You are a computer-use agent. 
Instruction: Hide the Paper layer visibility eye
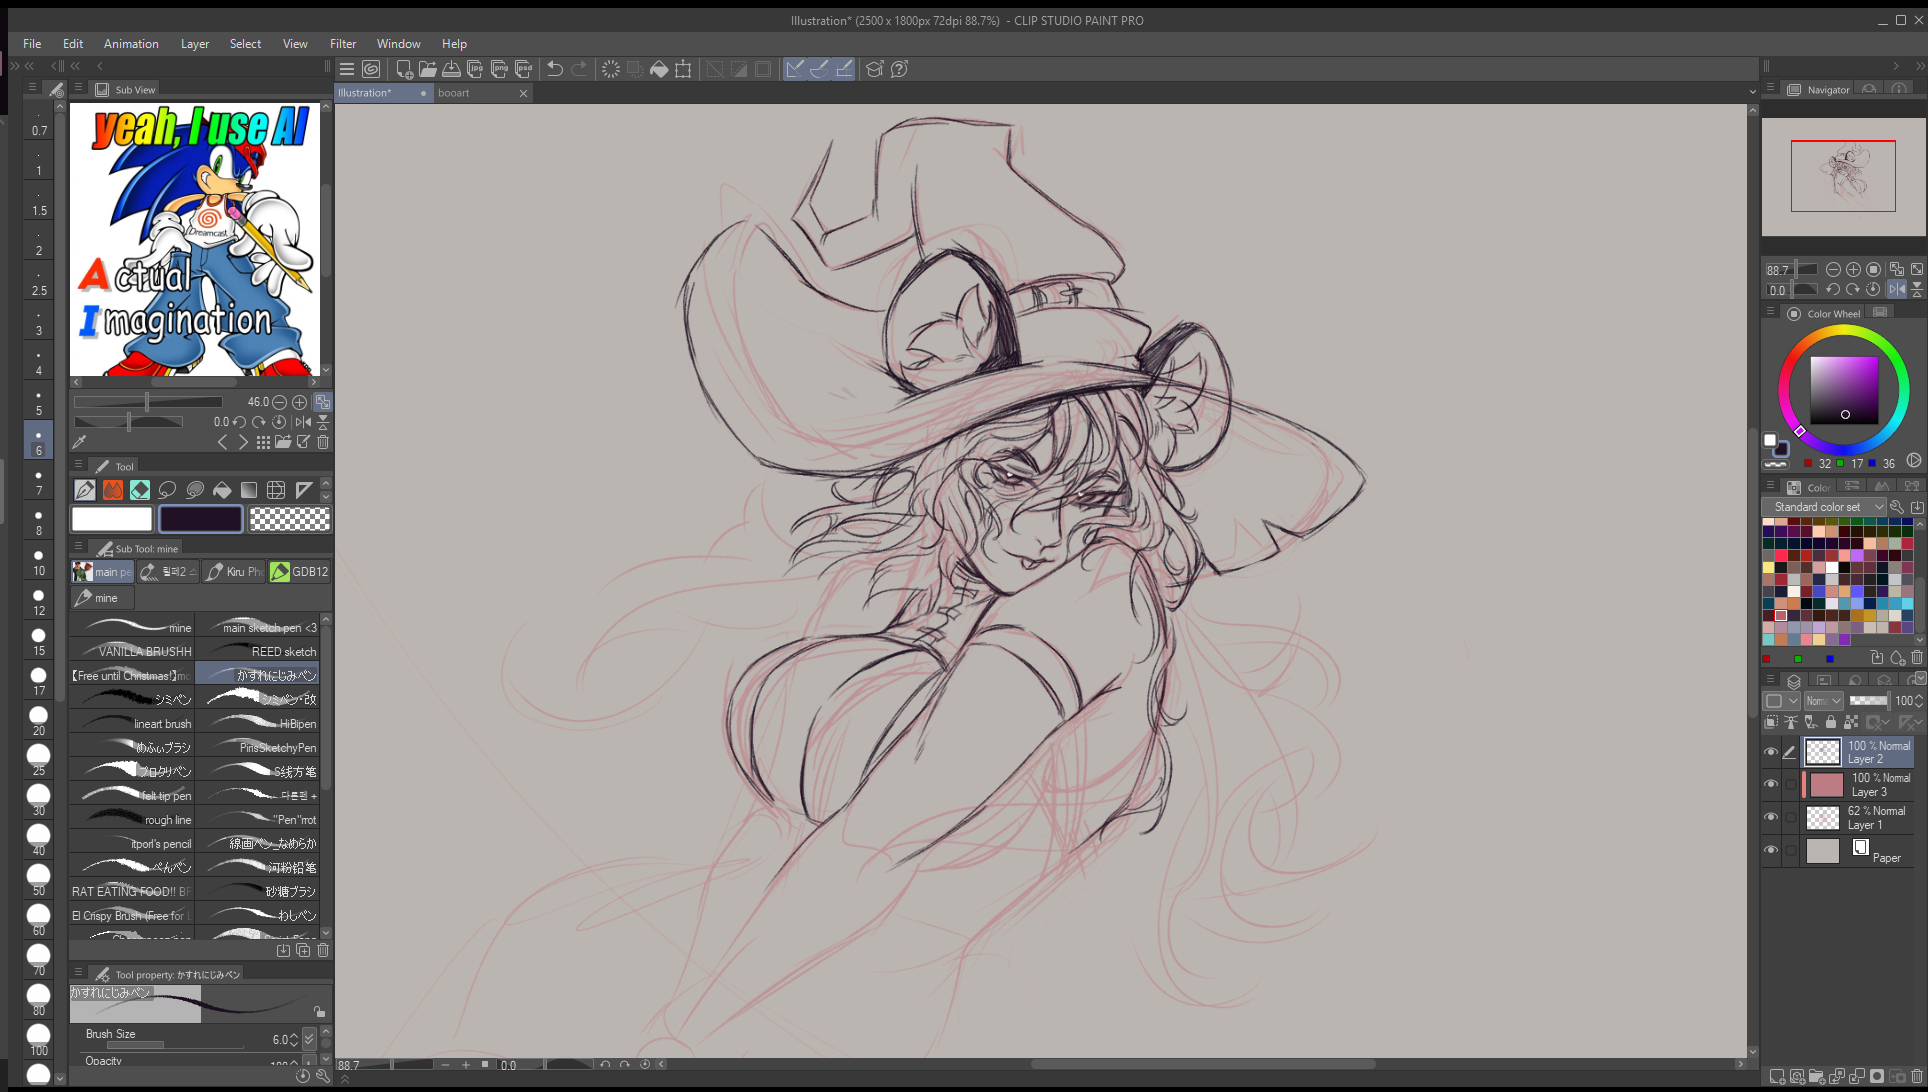pos(1771,850)
